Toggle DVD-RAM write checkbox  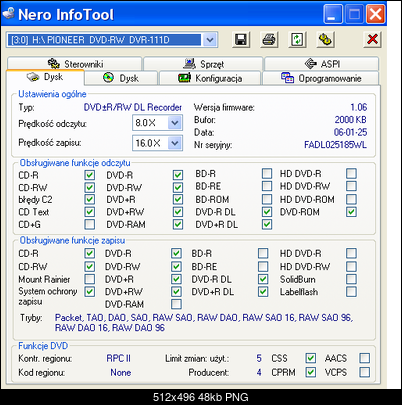click(x=176, y=304)
